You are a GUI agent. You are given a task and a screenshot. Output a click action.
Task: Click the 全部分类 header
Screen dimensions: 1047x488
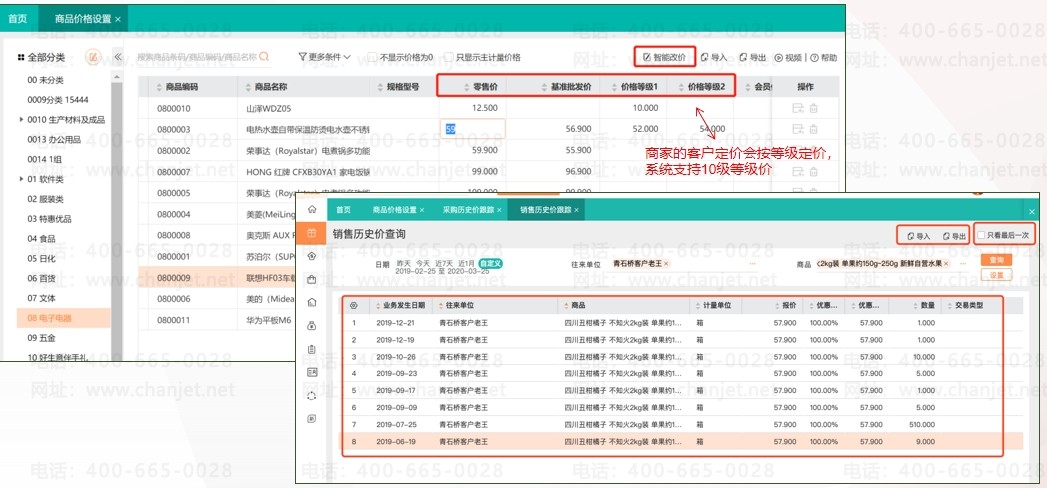pyautogui.click(x=41, y=57)
